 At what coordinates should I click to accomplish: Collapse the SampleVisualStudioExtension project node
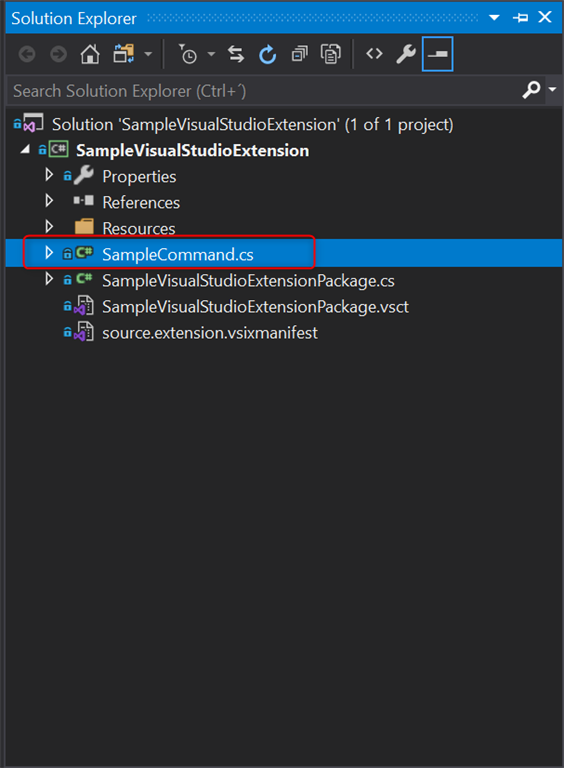25,149
